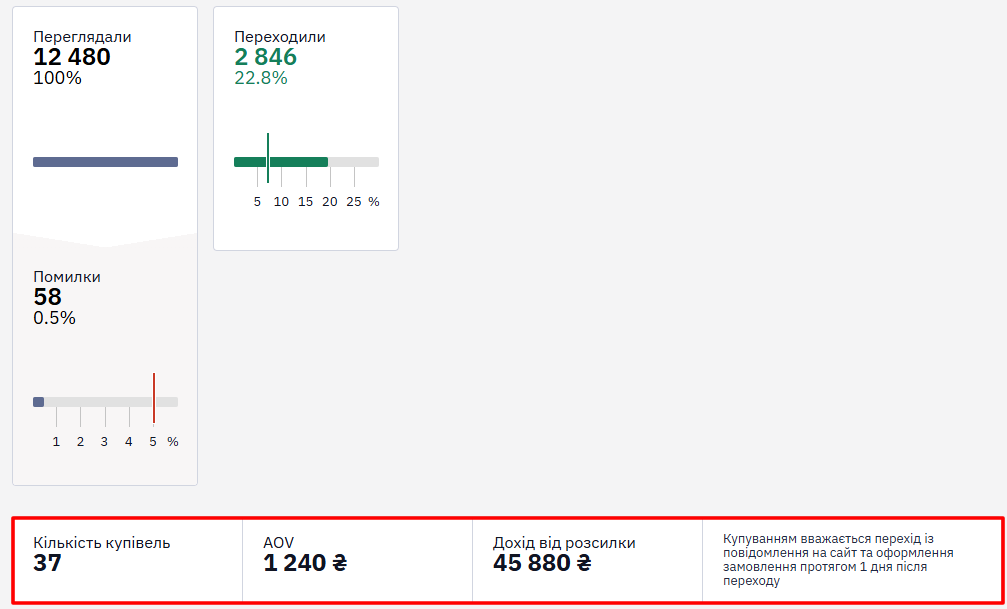
Task: Click the 20 tick on Переходили scale
Action: pyautogui.click(x=329, y=202)
